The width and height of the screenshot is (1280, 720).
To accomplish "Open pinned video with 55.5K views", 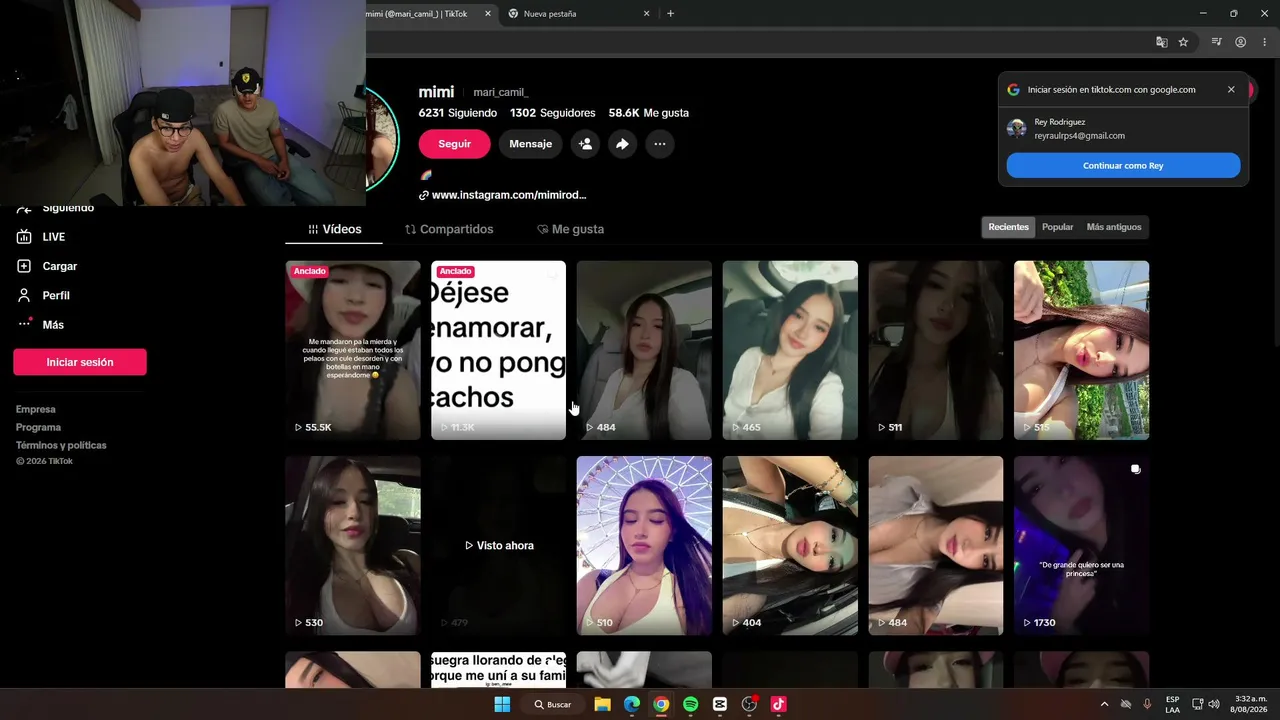I will coord(353,350).
